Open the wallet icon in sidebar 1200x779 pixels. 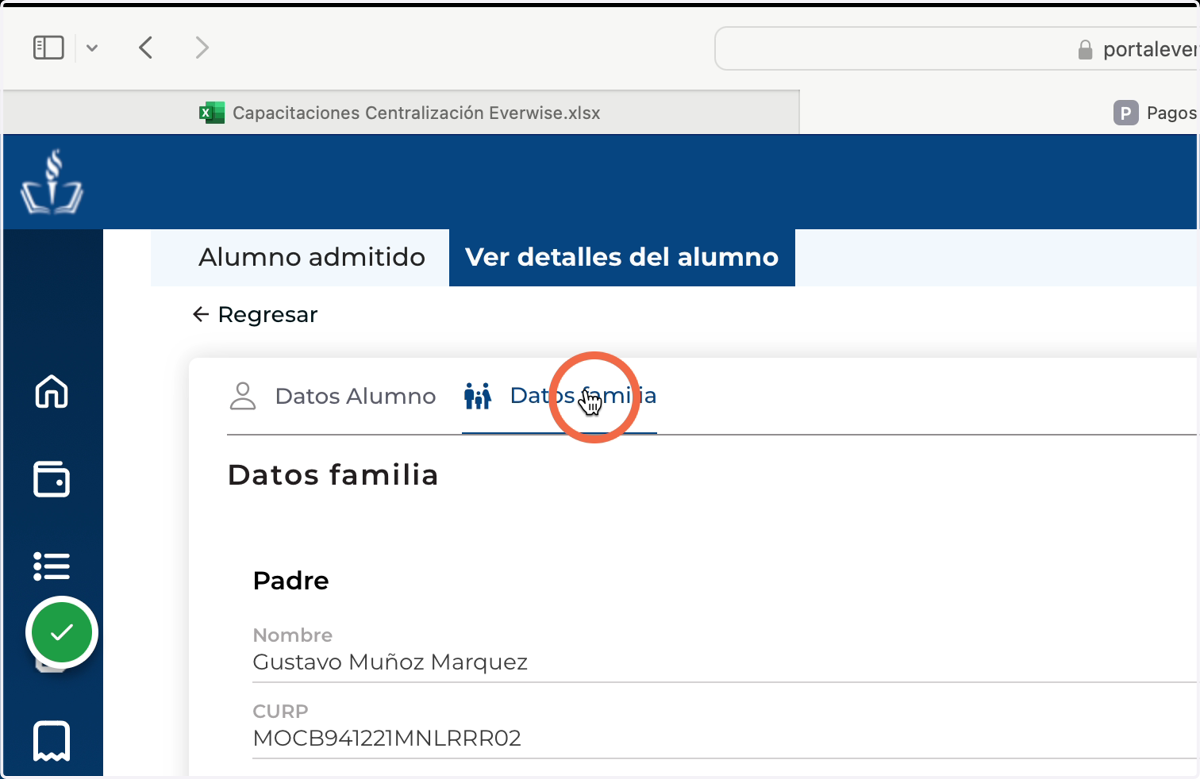pyautogui.click(x=52, y=479)
